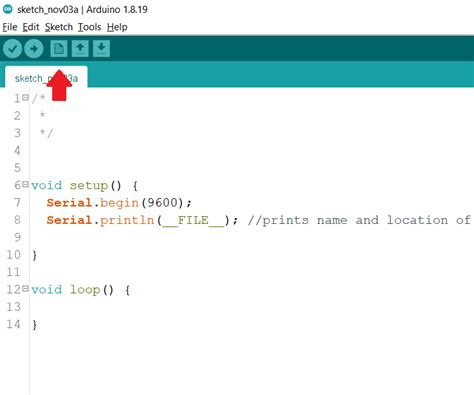Click the '//prints name and location' comment
The width and height of the screenshot is (474, 395).
pyautogui.click(x=359, y=220)
